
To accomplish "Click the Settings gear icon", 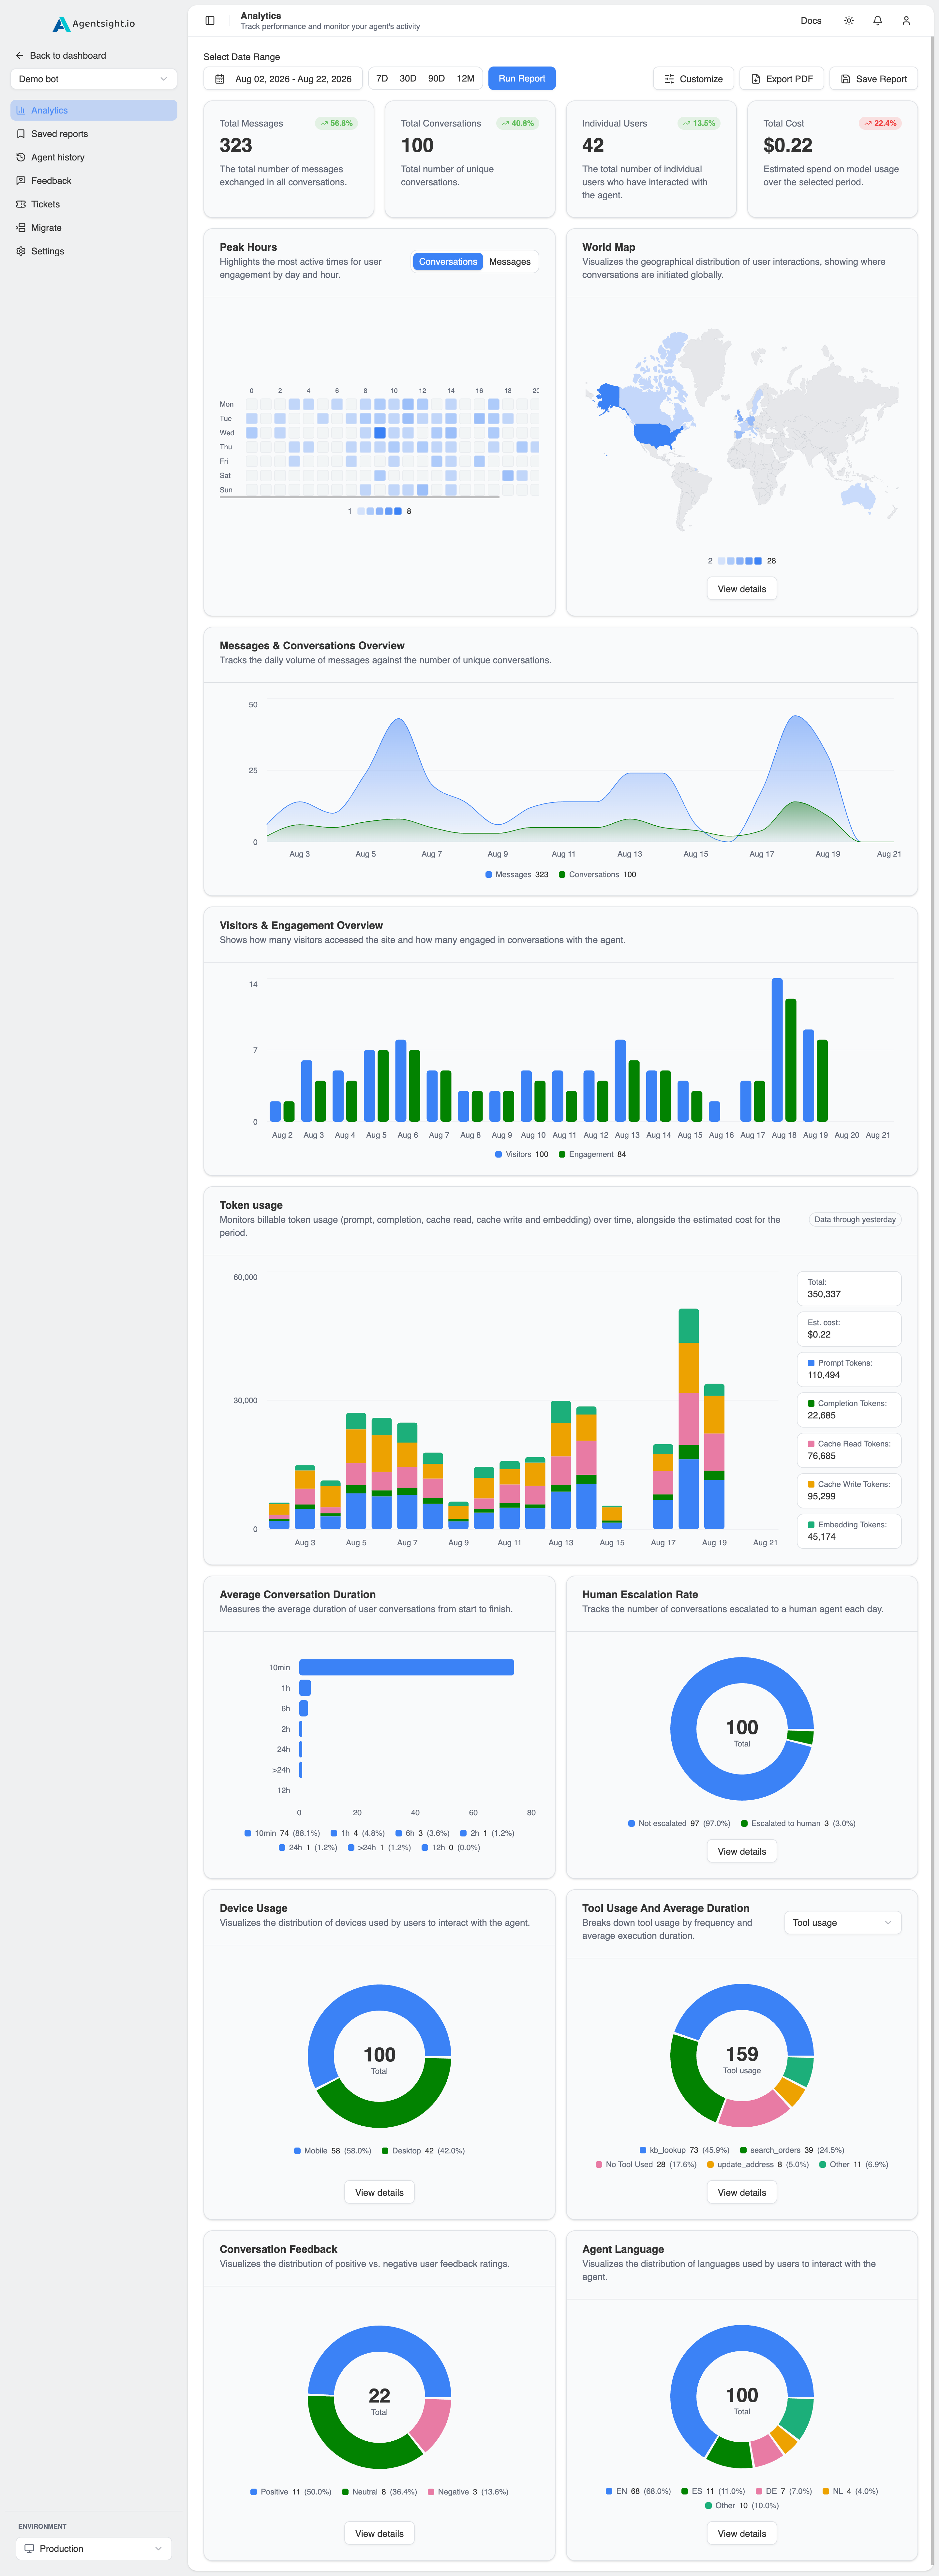I will 21,251.
